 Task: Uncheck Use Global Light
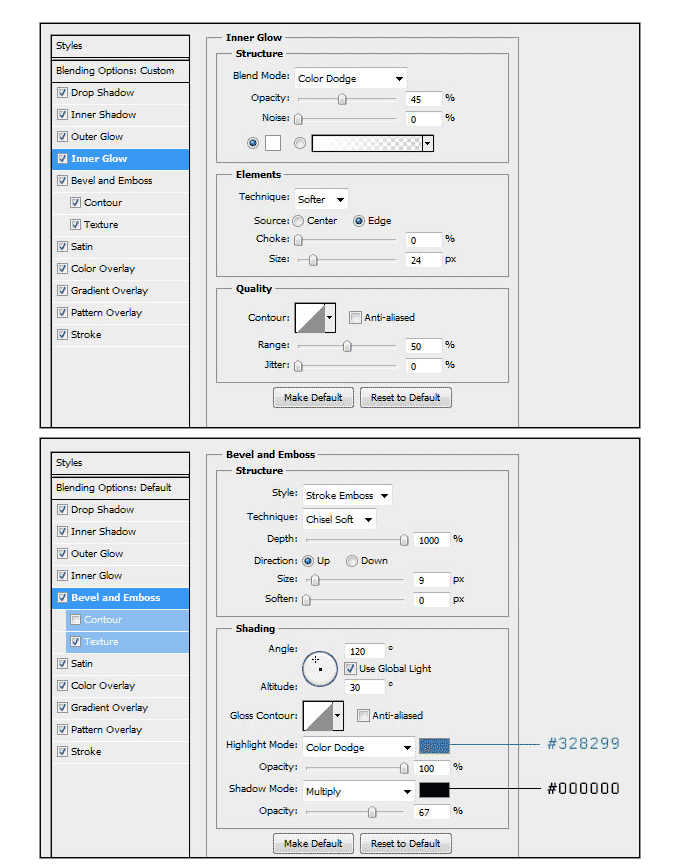pos(350,668)
